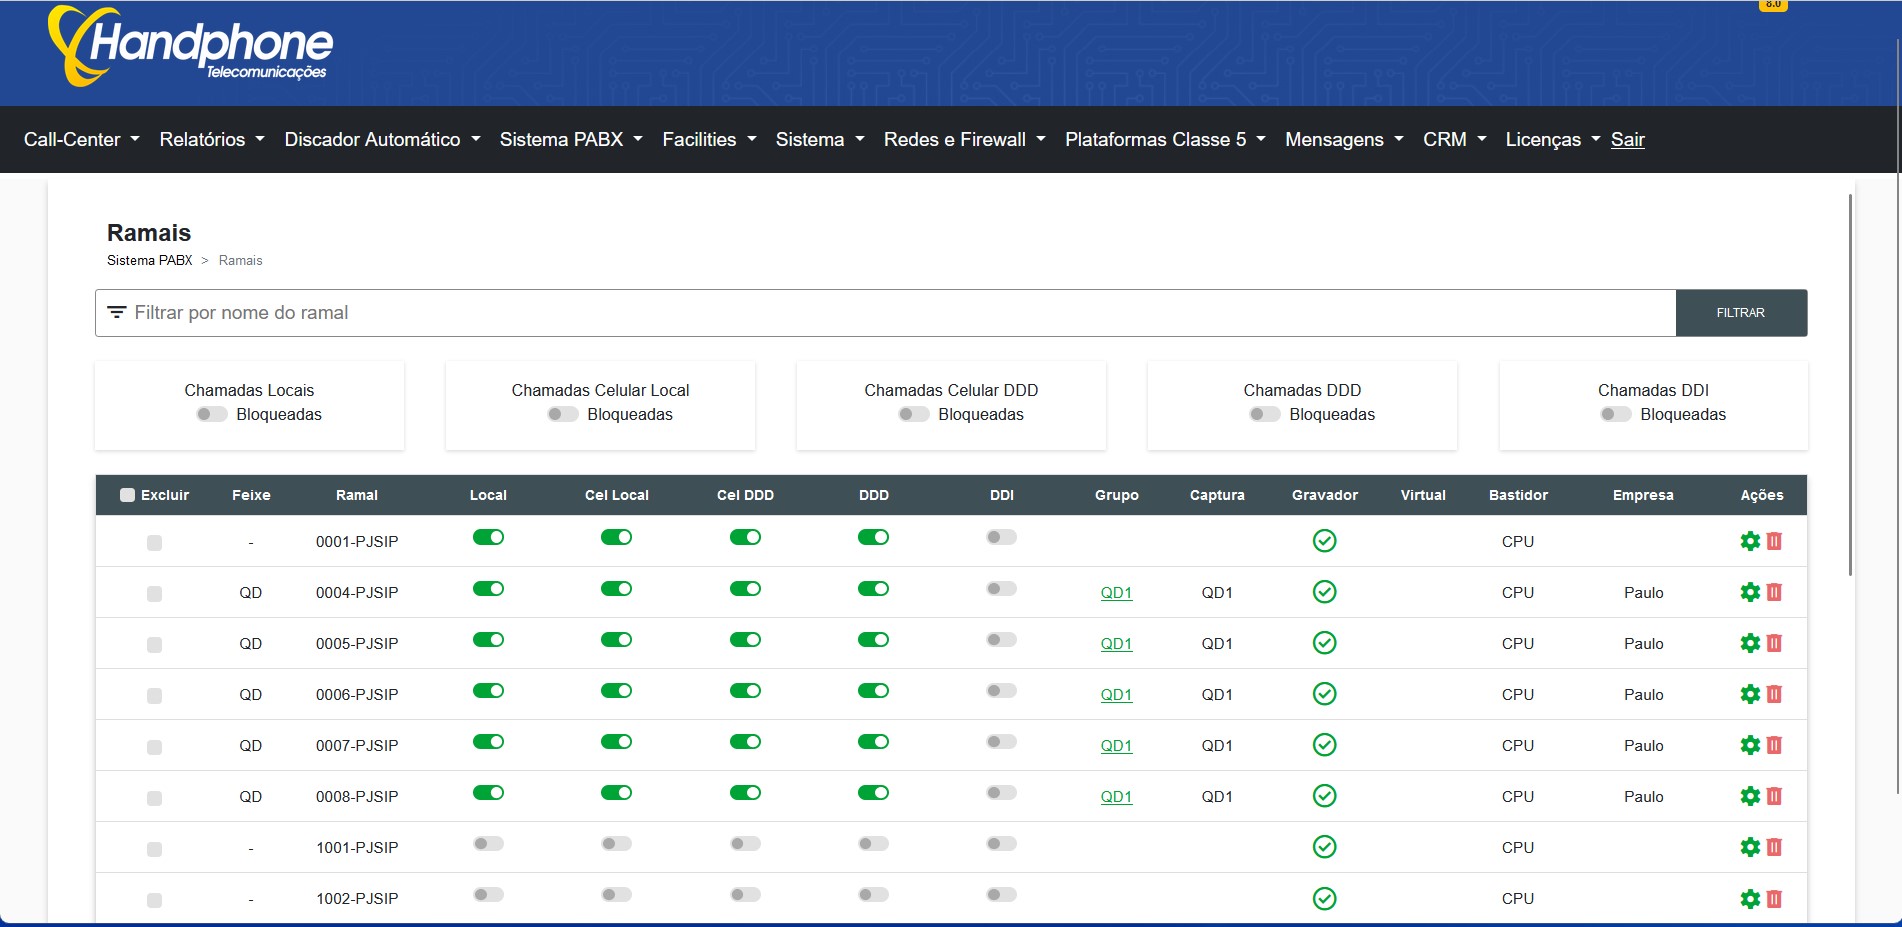The image size is (1902, 927).
Task: Check the Excluir select-all checkbox
Action: click(127, 495)
